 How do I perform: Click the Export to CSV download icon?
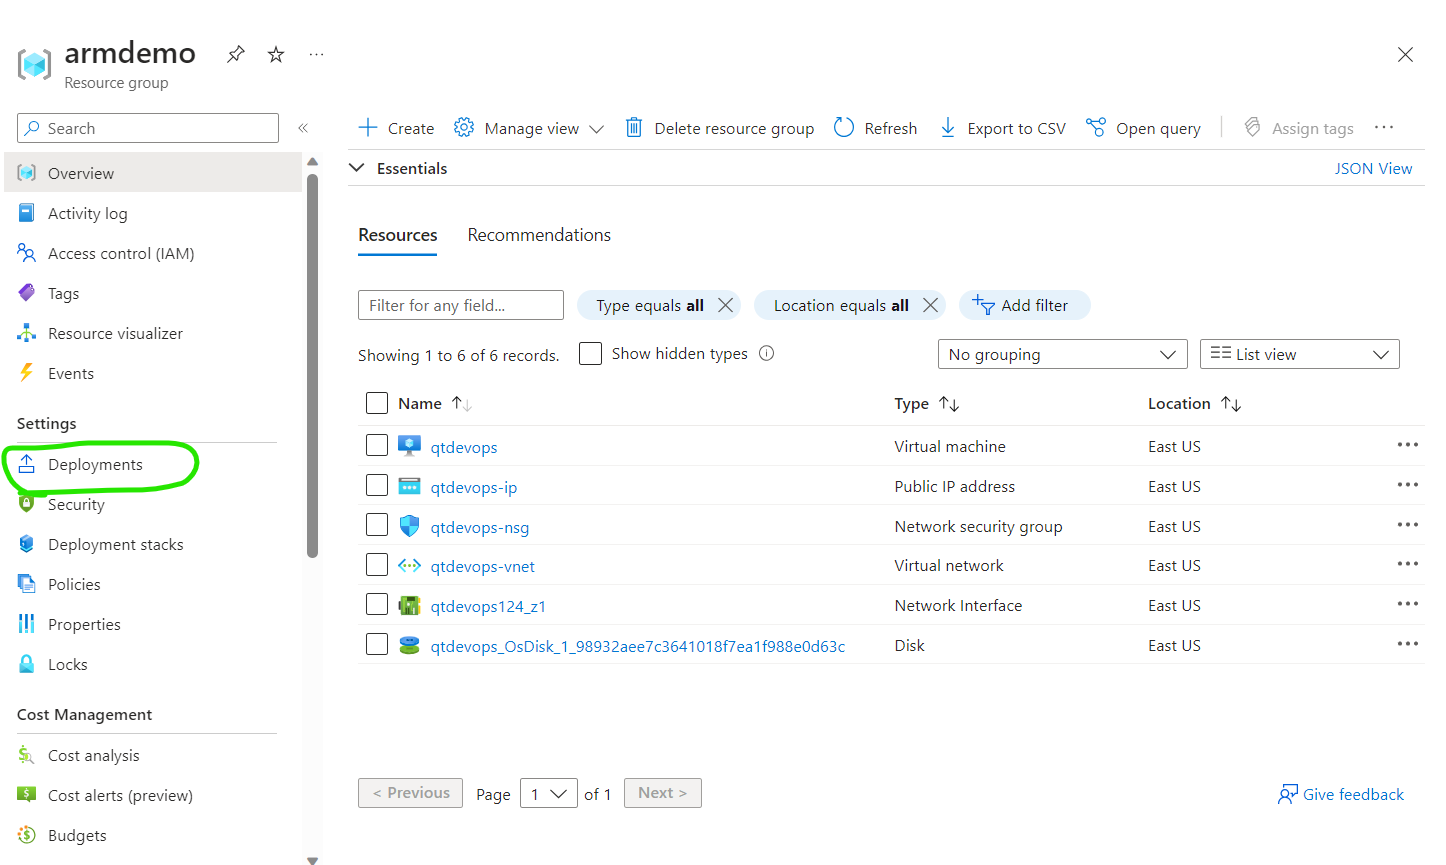click(948, 128)
